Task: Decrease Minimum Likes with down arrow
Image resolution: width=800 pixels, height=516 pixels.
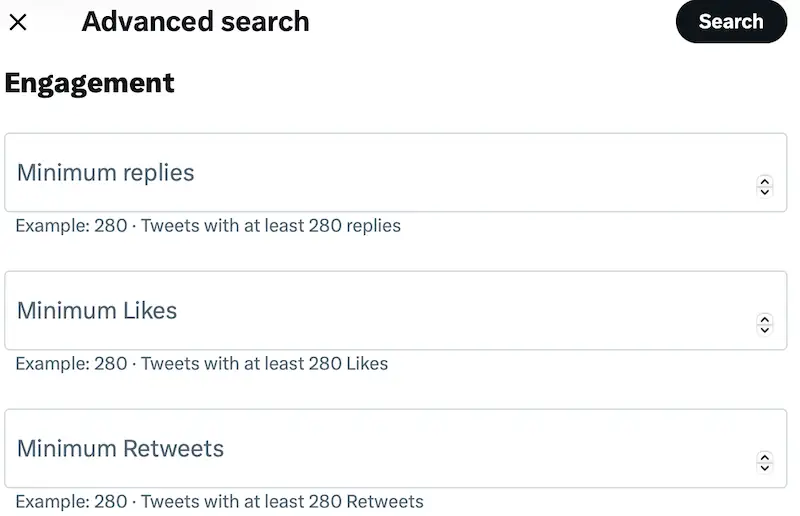Action: [x=765, y=329]
